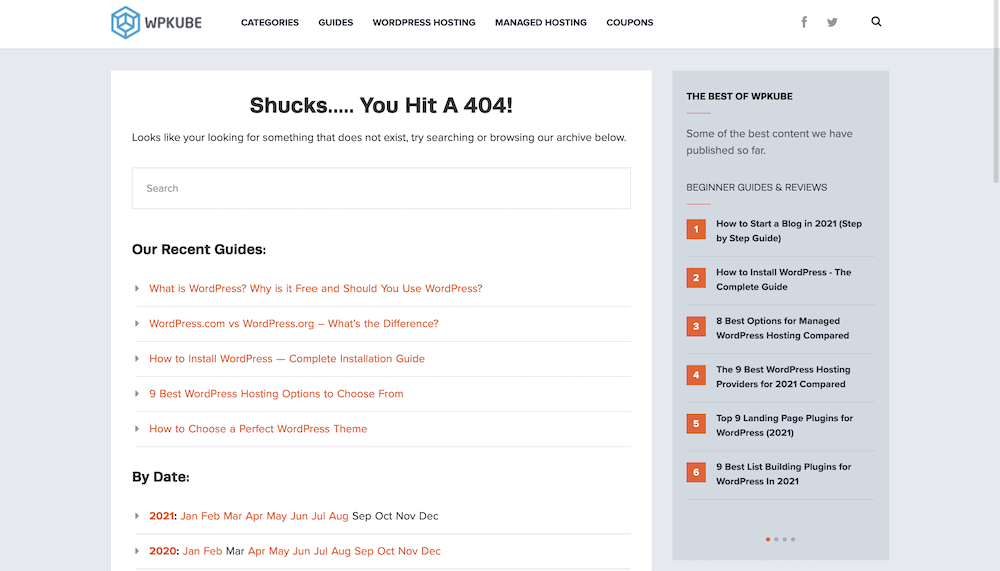Open the Twitter profile icon

pos(832,22)
